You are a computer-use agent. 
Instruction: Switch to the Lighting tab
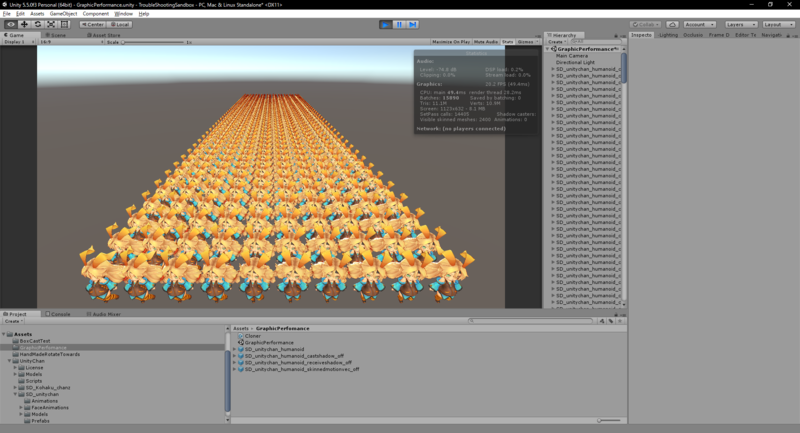[668, 35]
